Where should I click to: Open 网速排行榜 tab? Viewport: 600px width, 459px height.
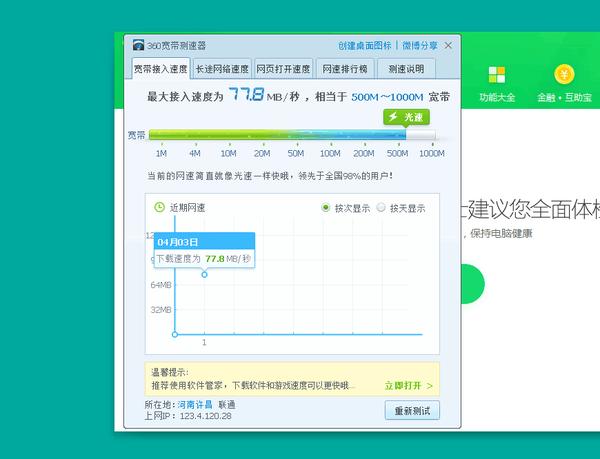point(345,69)
